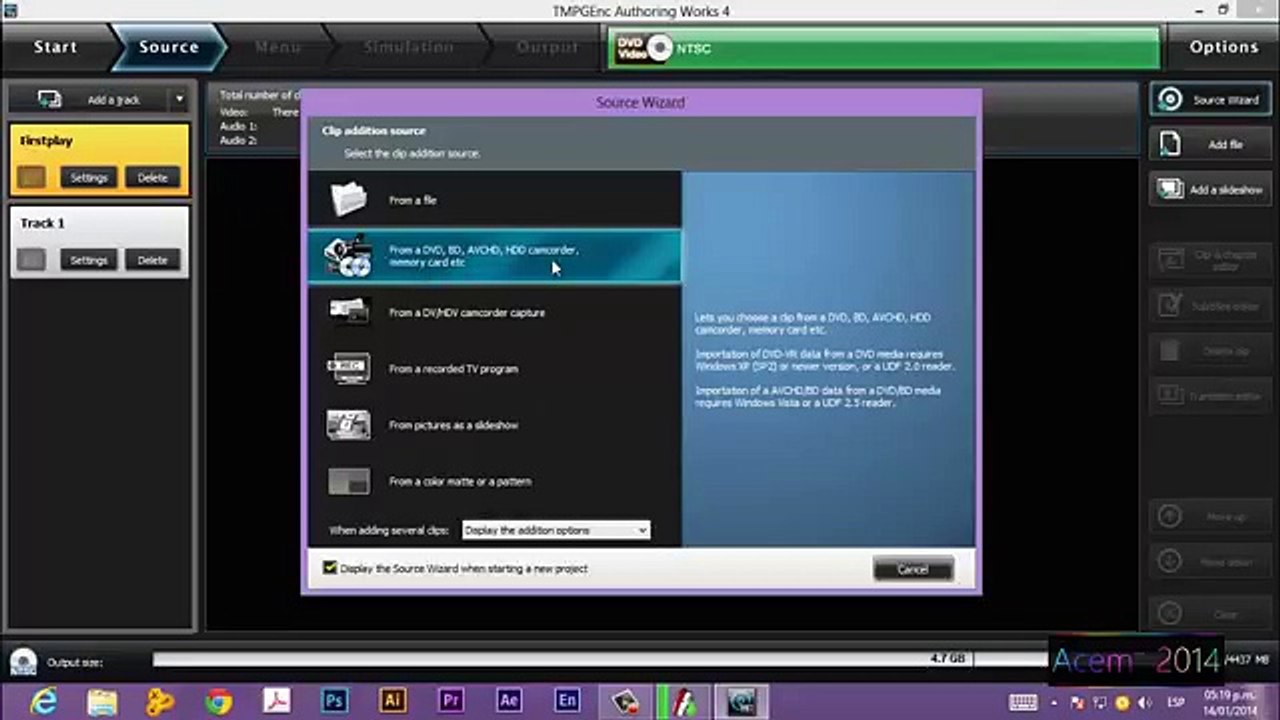Click the Add file button icon
The image size is (1280, 720).
1169,144
